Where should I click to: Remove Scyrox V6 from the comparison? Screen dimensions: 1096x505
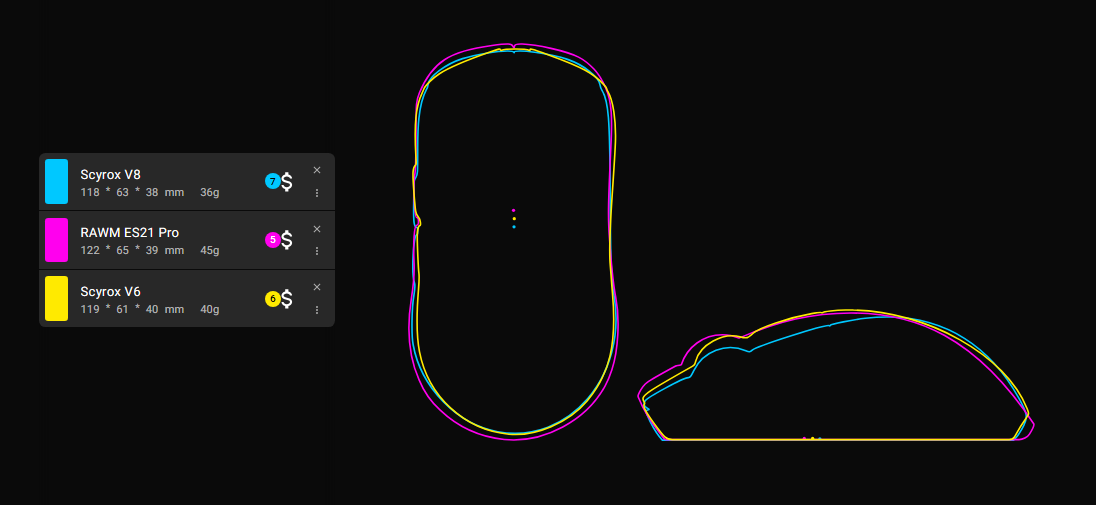317,287
